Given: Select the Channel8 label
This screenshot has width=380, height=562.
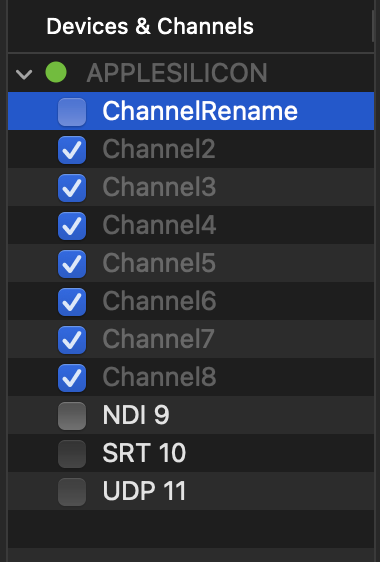Looking at the screenshot, I should pyautogui.click(x=159, y=377).
